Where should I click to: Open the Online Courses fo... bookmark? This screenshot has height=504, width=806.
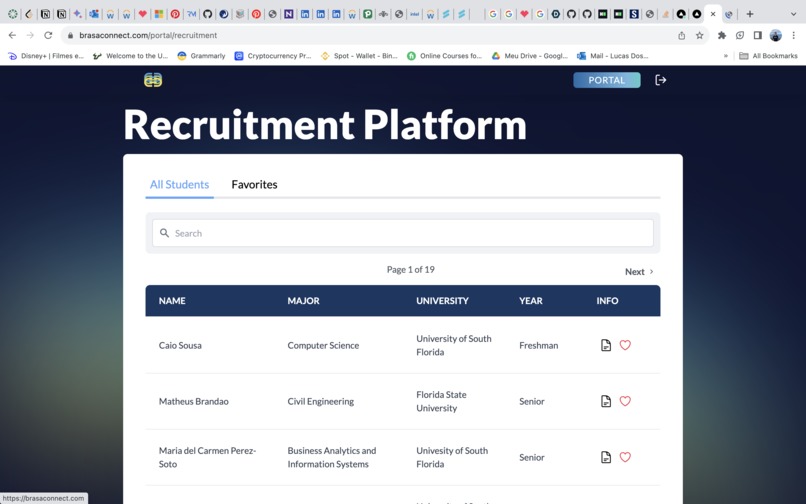point(445,56)
